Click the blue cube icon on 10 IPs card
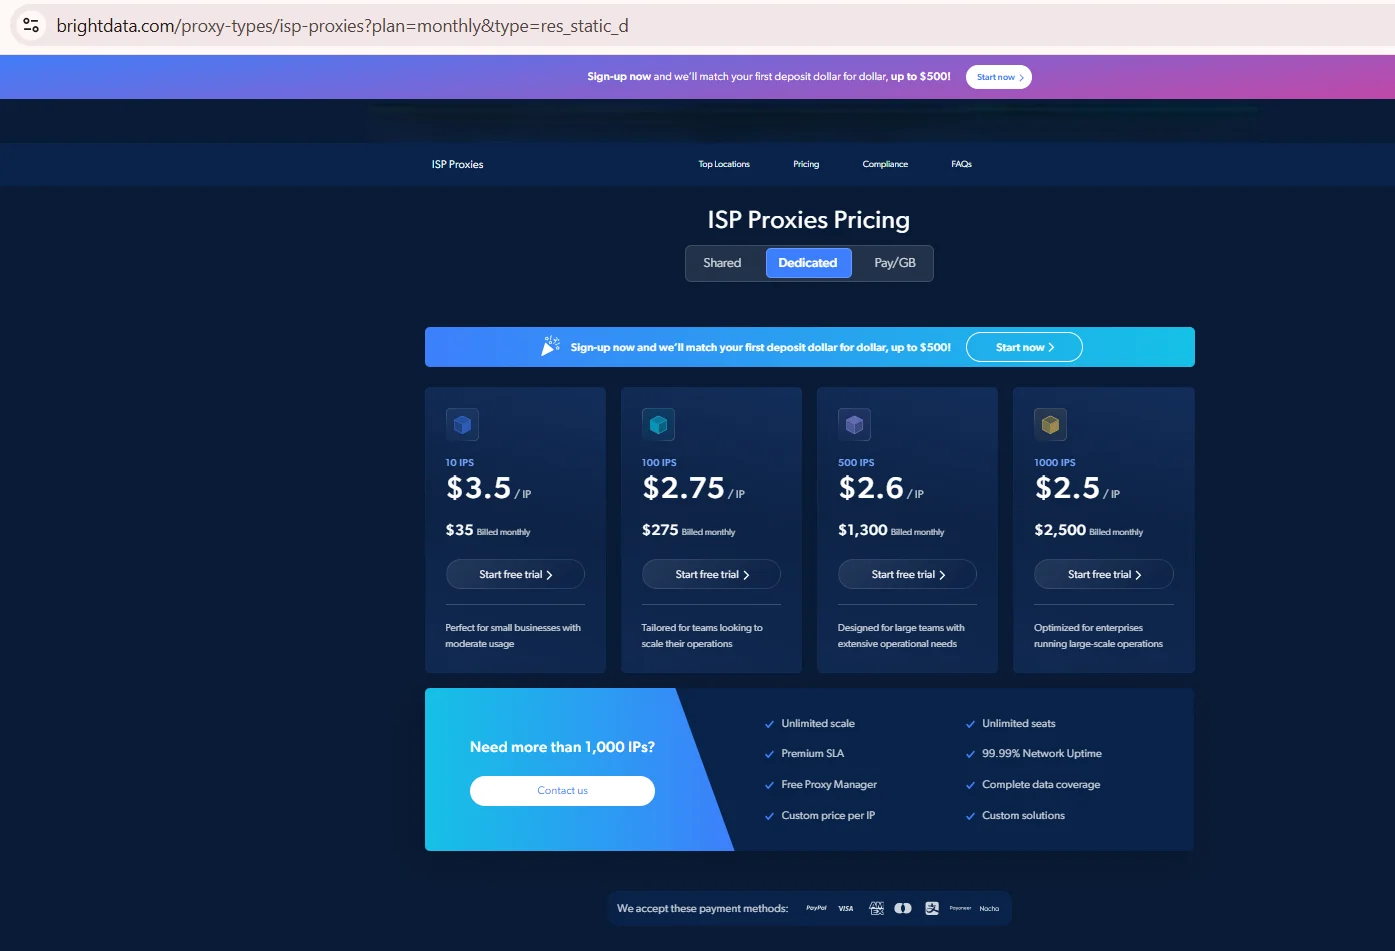The width and height of the screenshot is (1395, 951). coord(462,425)
